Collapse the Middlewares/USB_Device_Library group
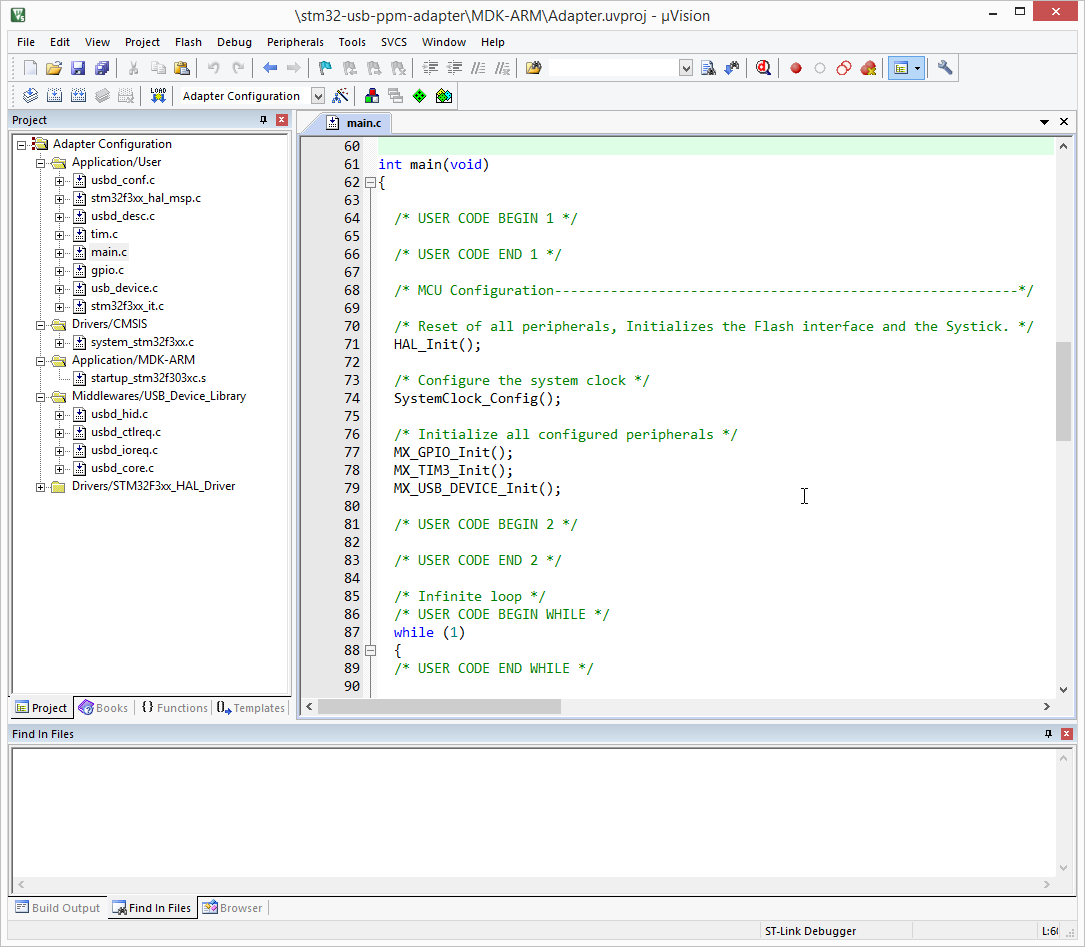 click(41, 397)
